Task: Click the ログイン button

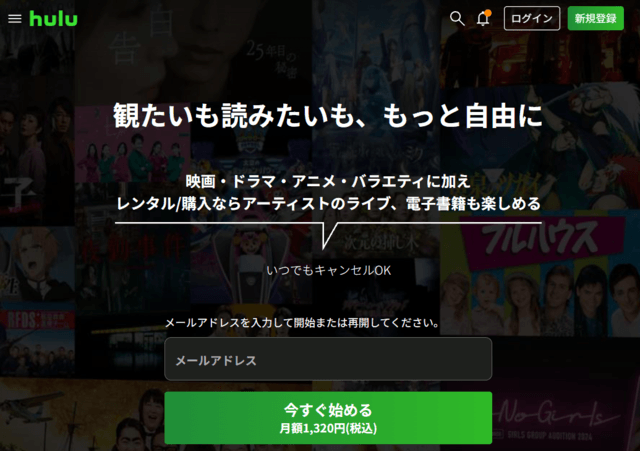Action: (532, 18)
